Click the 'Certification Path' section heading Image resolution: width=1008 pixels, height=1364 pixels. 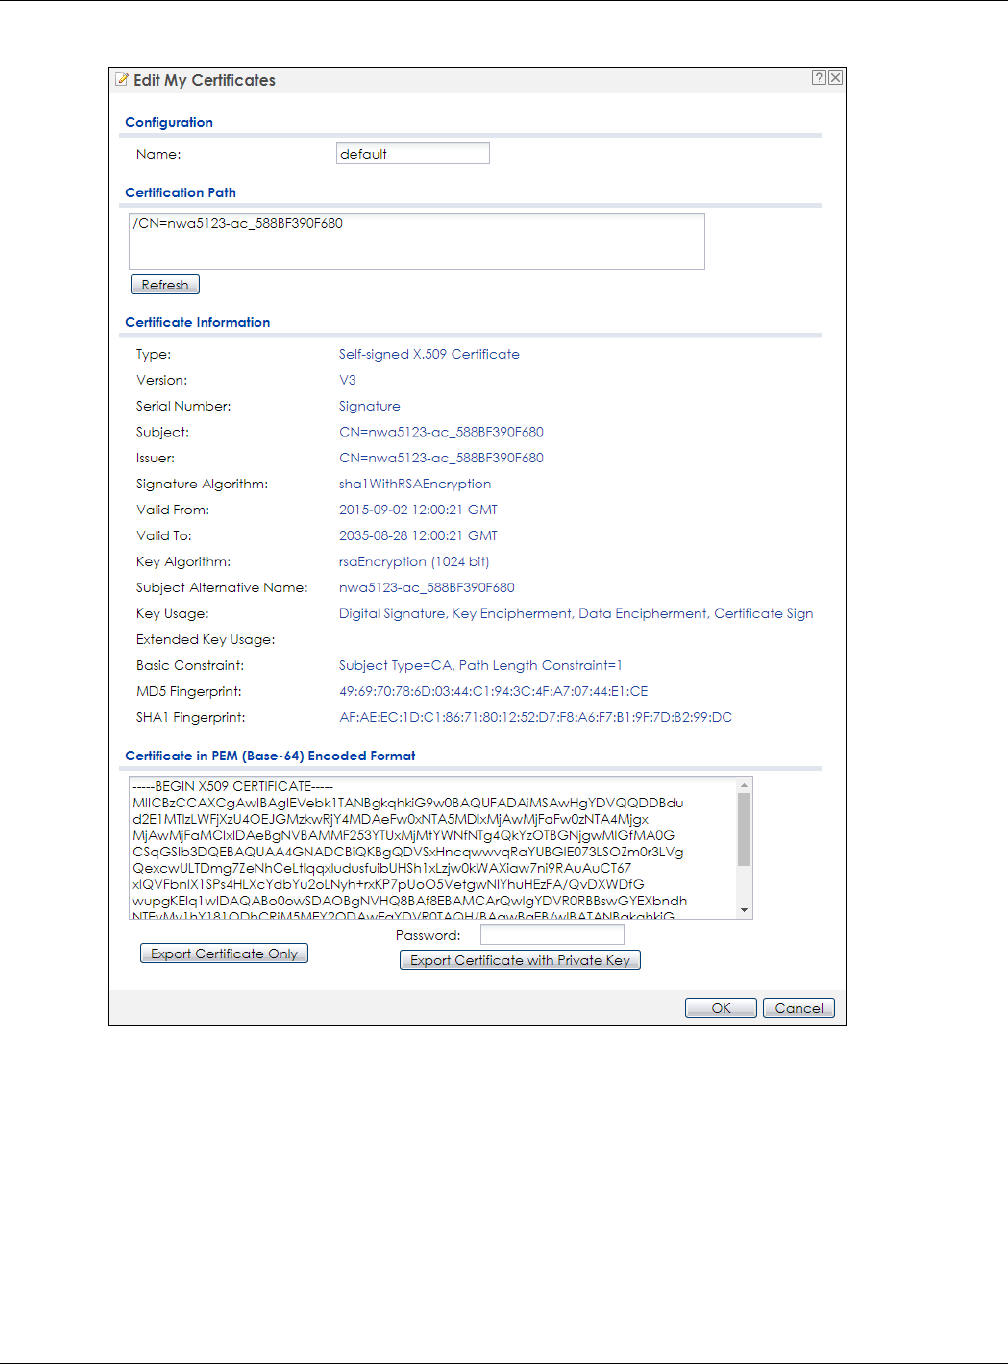click(181, 192)
